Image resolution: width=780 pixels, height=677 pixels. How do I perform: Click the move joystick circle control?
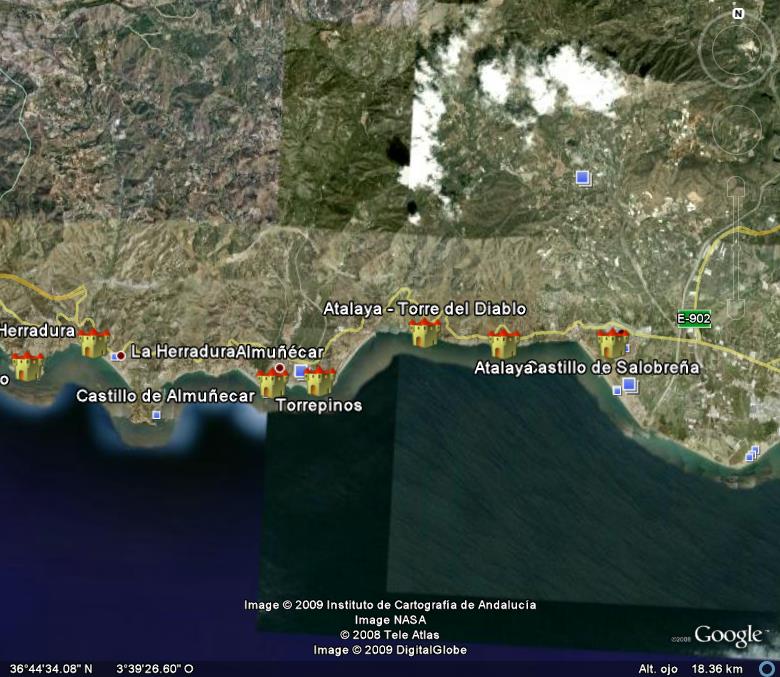[x=737, y=128]
